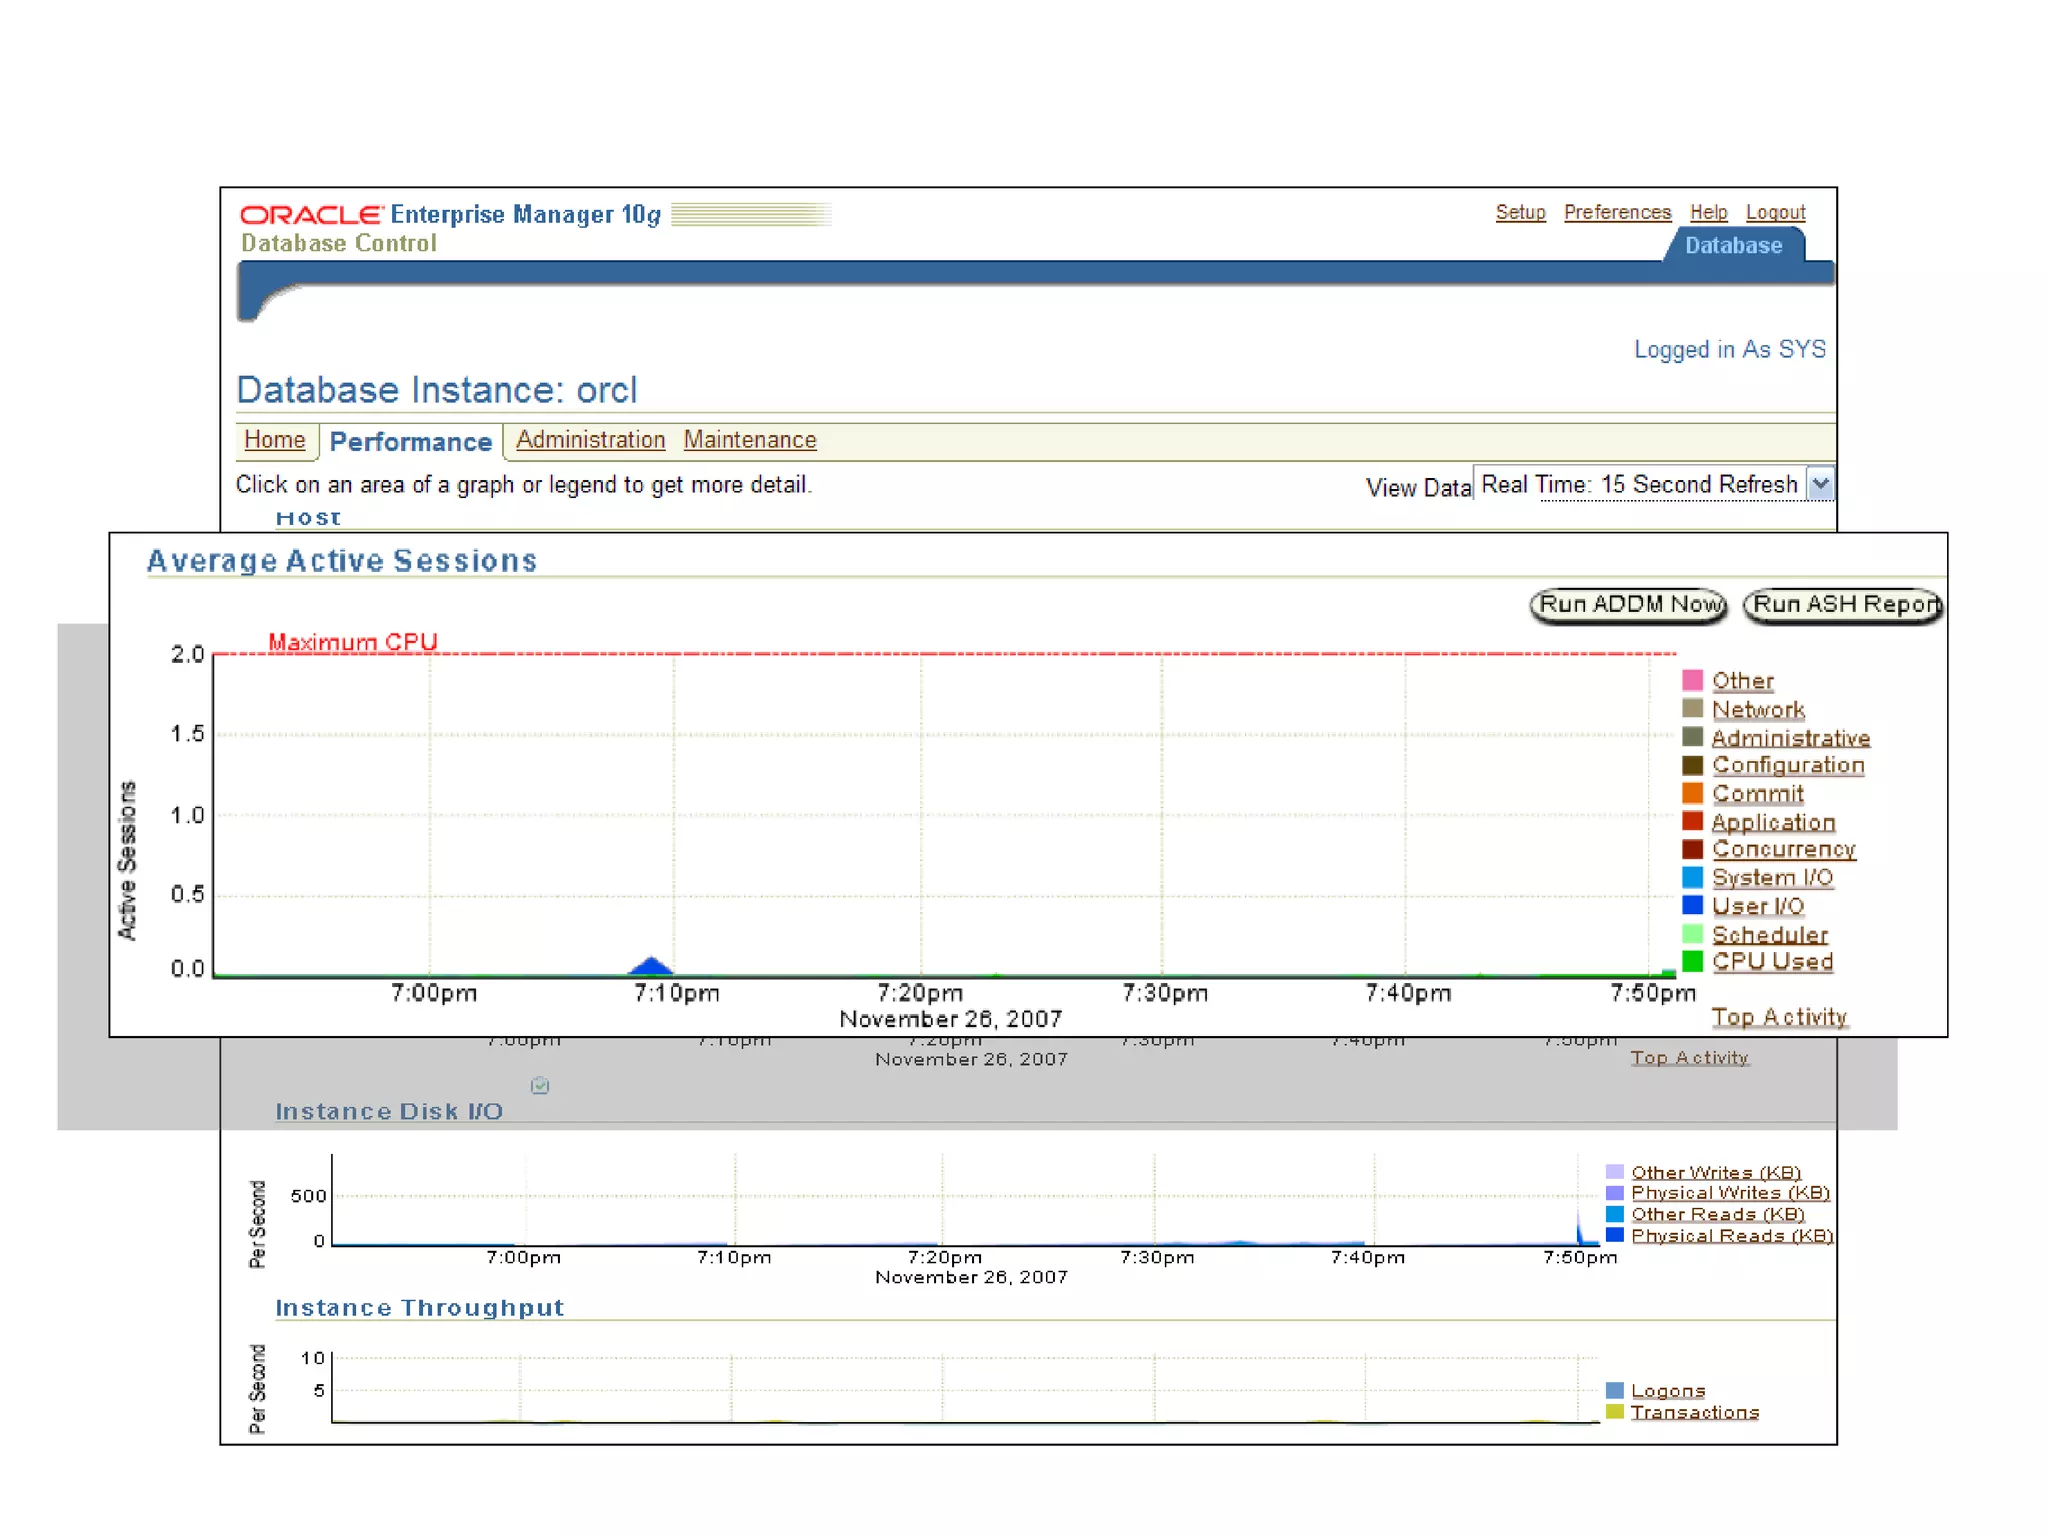The height and width of the screenshot is (1536, 2048).
Task: Click the blue User I/O legend swatch
Action: point(1692,905)
